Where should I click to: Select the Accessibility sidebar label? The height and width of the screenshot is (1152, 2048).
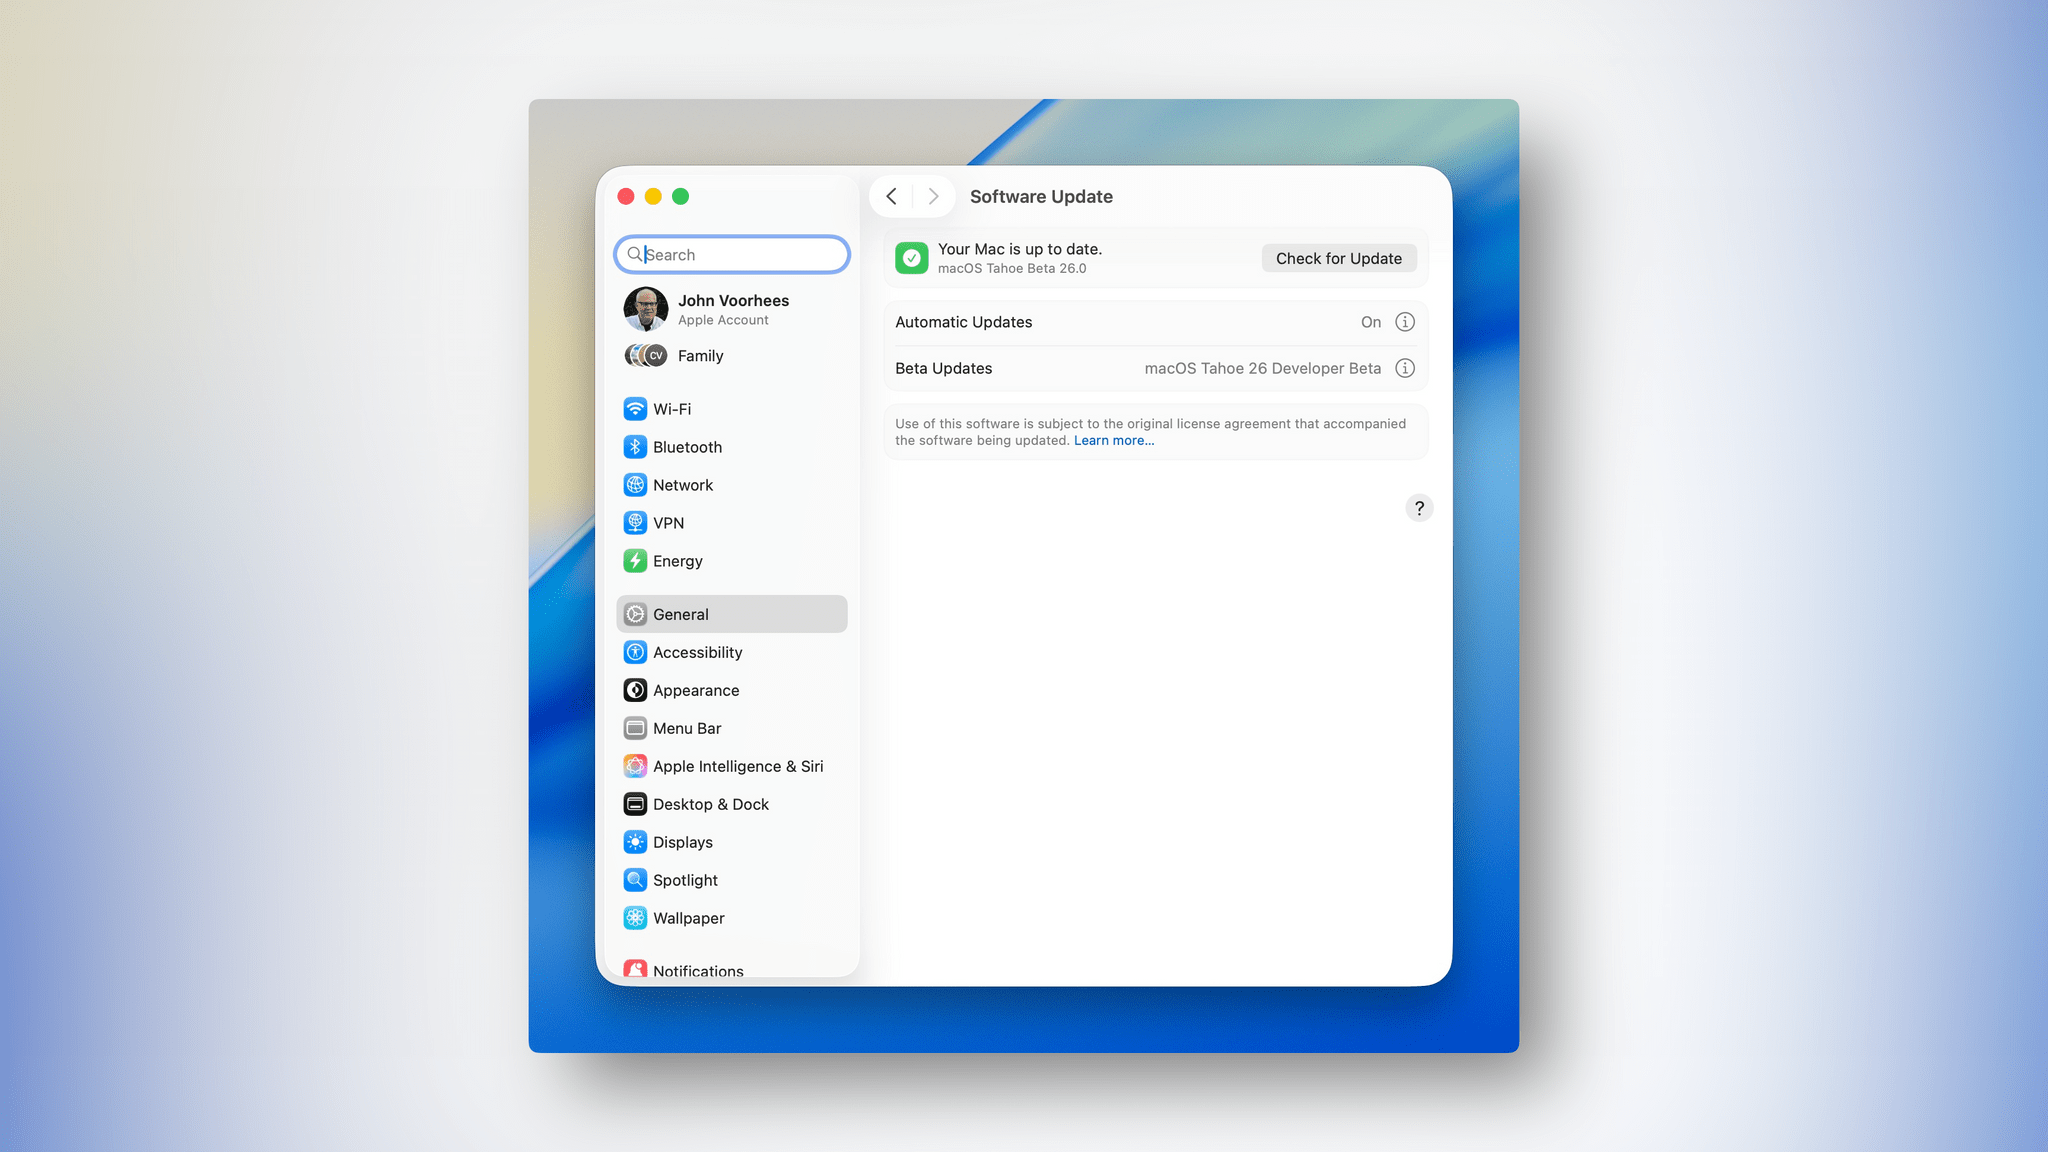pos(698,652)
